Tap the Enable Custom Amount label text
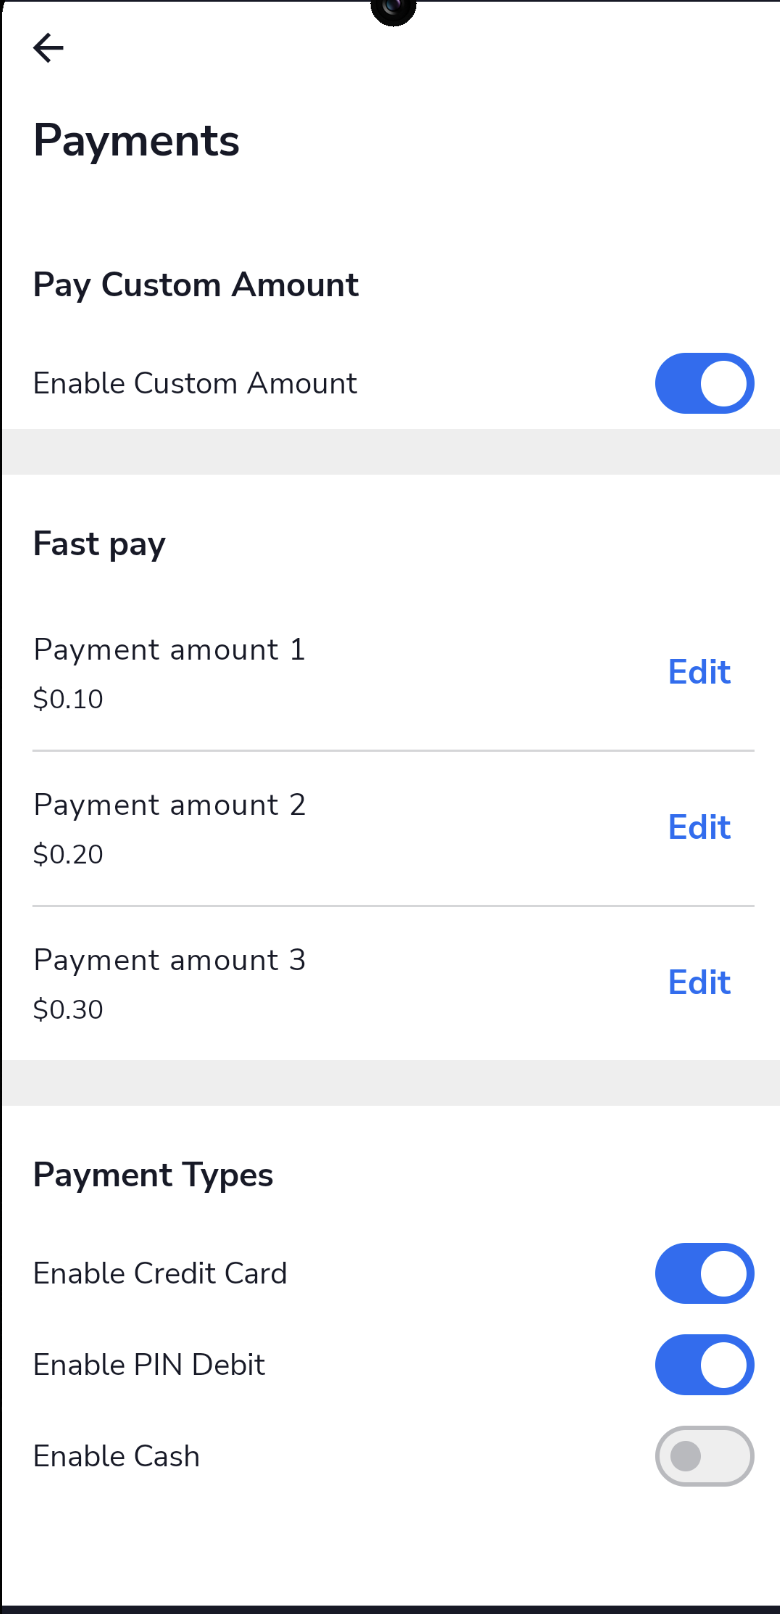Screen dimensions: 780x1614 point(195,383)
